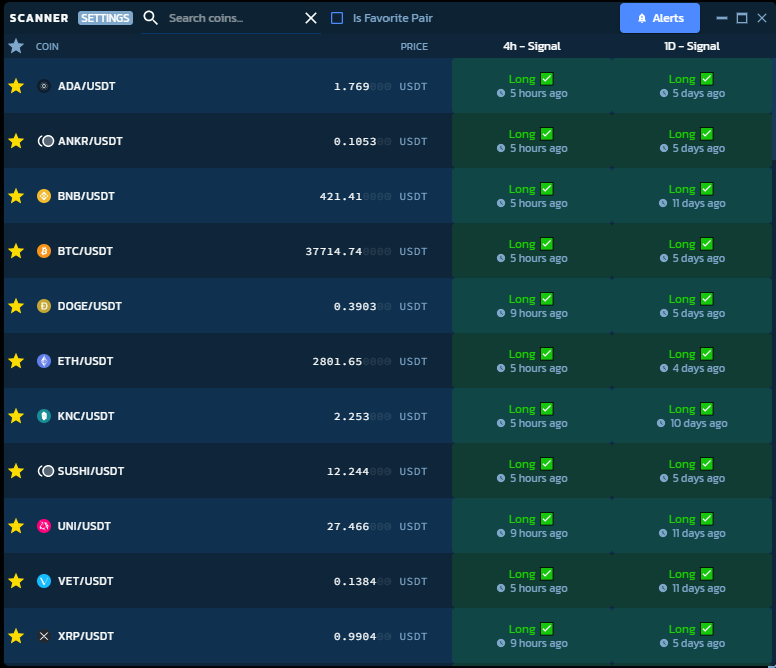This screenshot has height=668, width=776.
Task: Toggle favorite star for VET/USDT
Action: (16, 580)
